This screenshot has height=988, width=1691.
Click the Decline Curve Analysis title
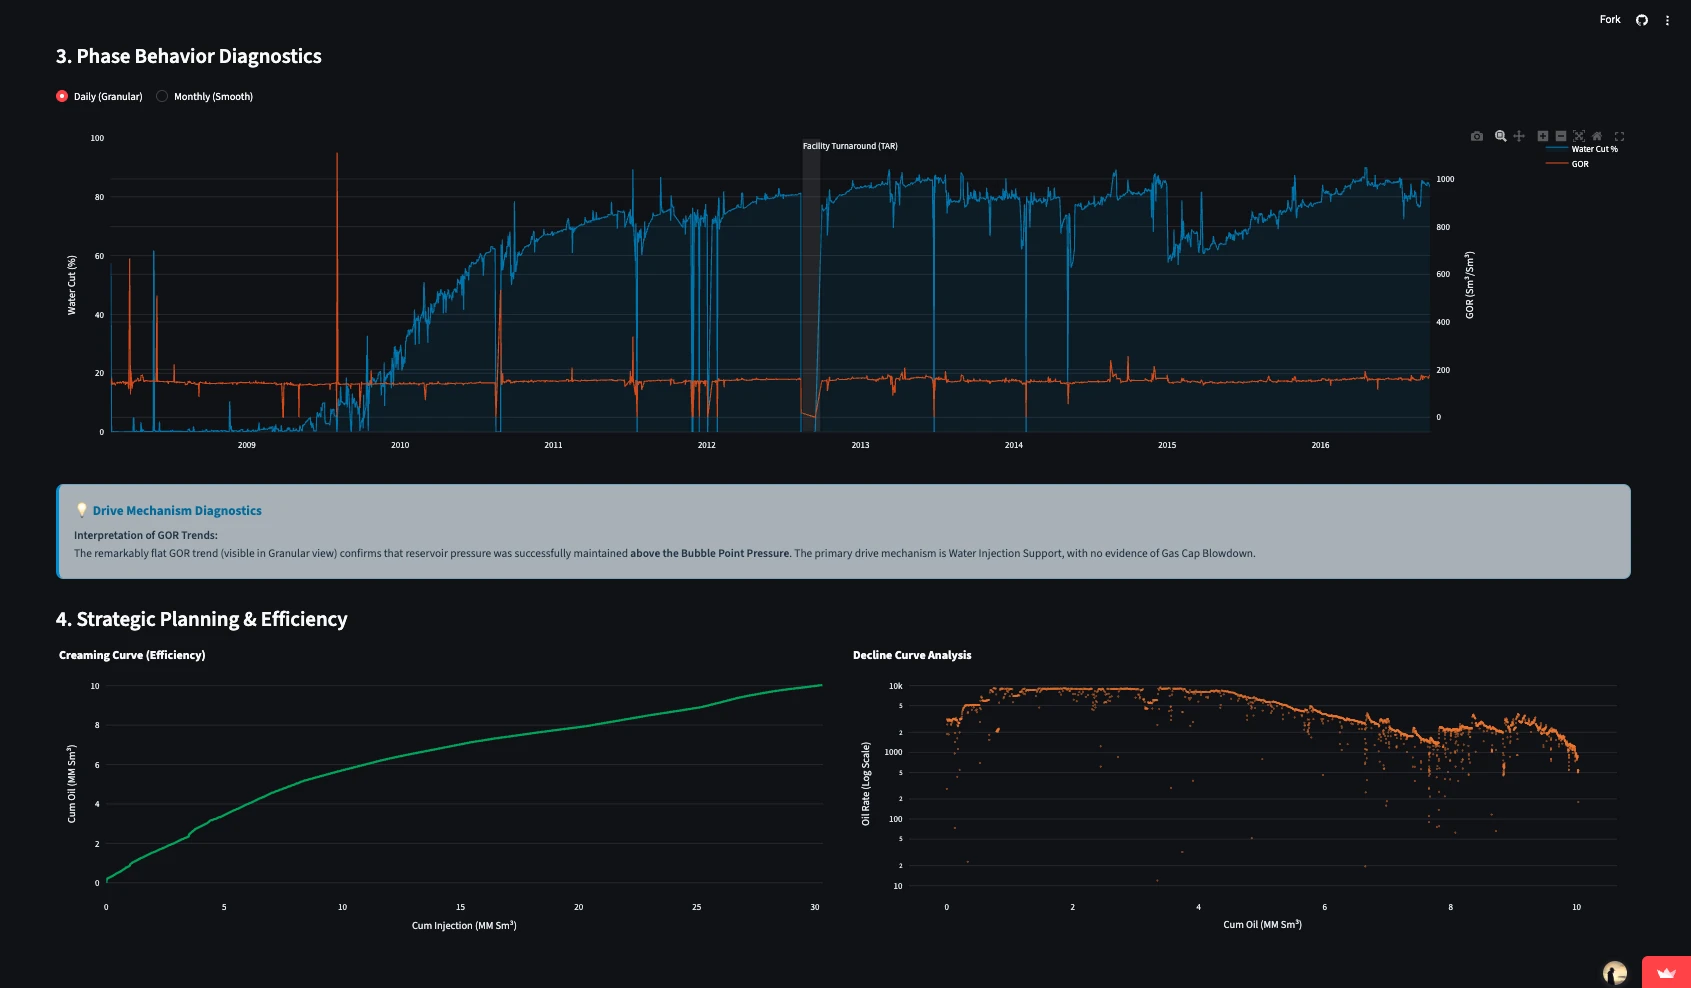click(x=912, y=656)
